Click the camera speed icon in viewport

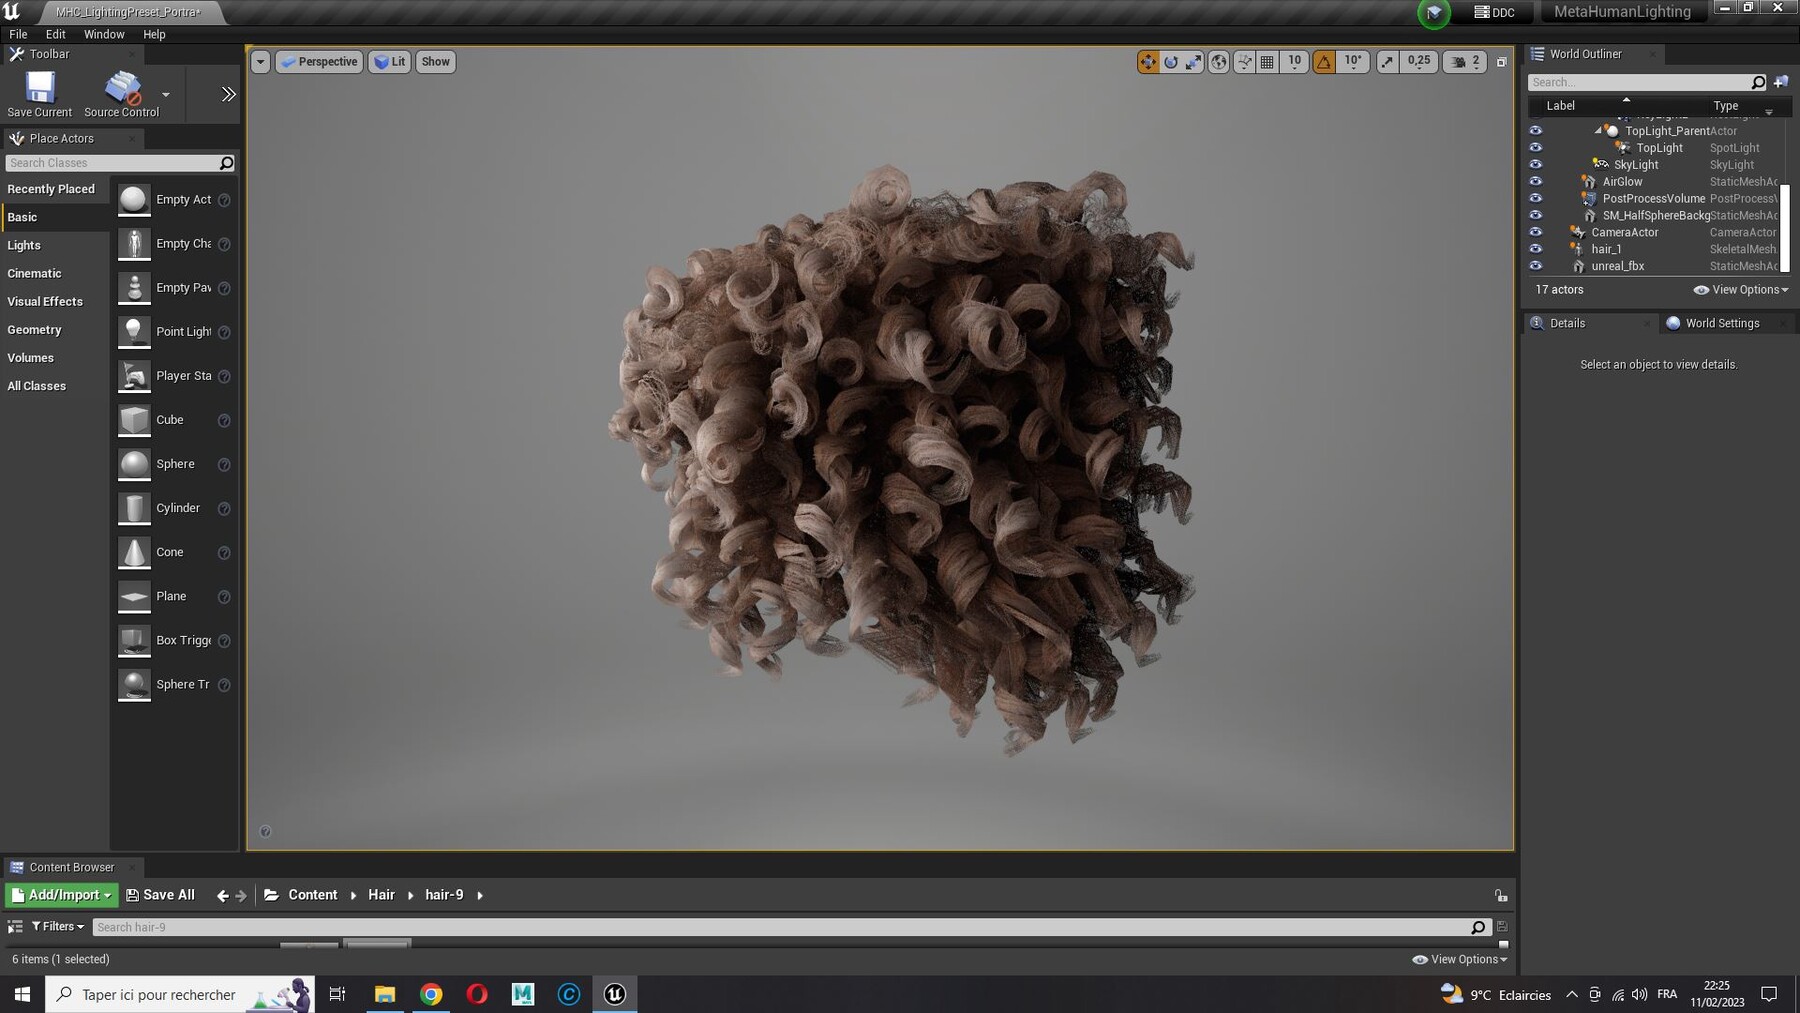(1459, 62)
